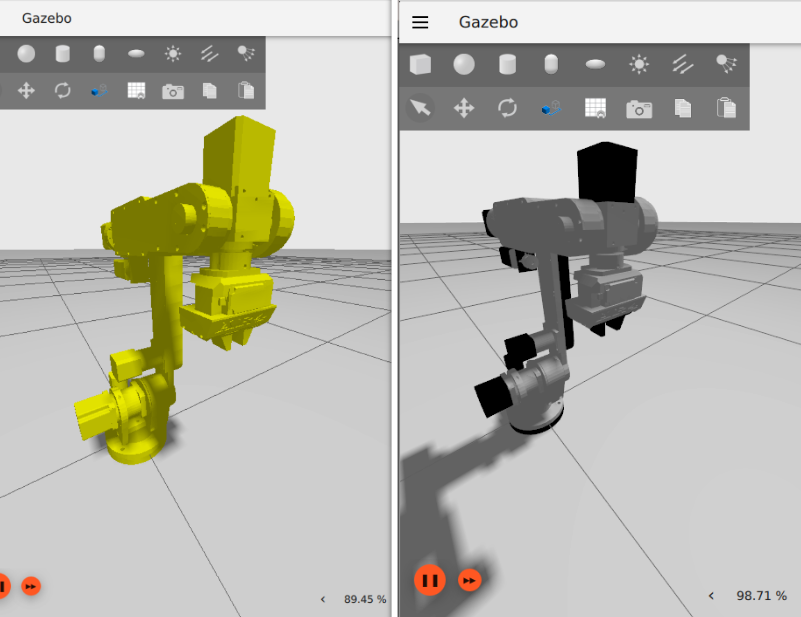Add a cylinder using right window toolbar
This screenshot has width=801, height=617.
508,65
